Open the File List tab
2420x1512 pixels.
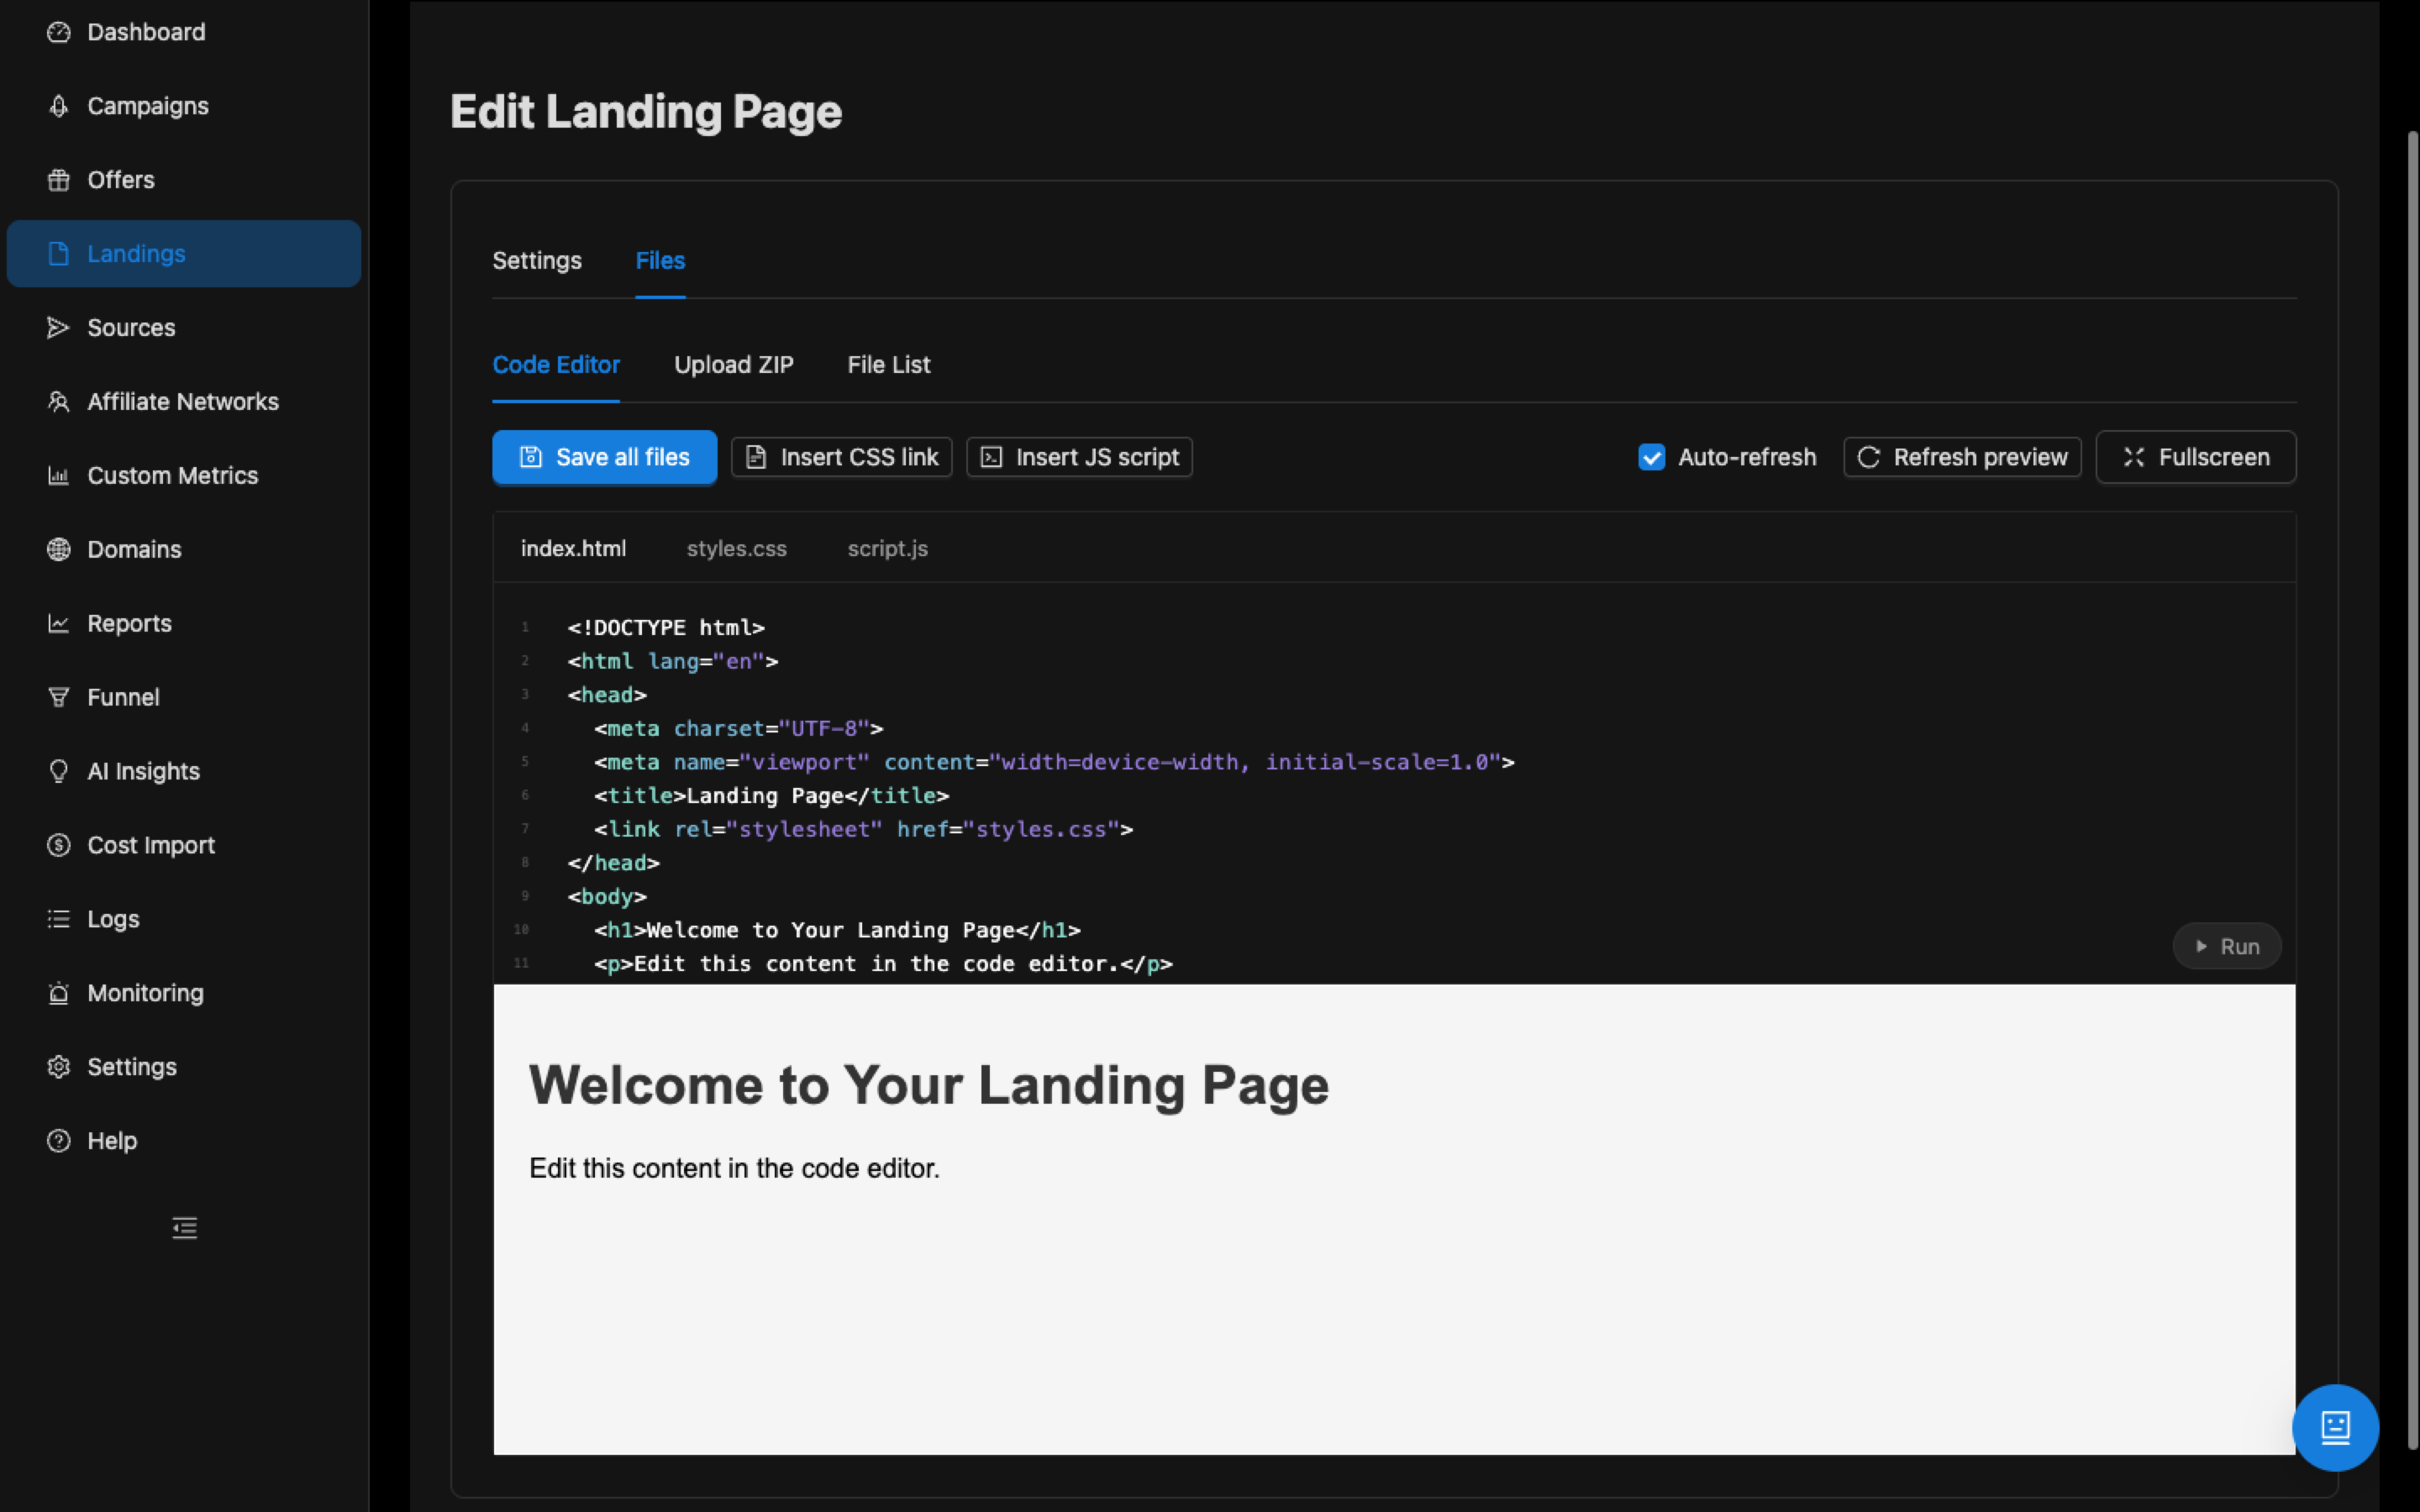pyautogui.click(x=889, y=365)
